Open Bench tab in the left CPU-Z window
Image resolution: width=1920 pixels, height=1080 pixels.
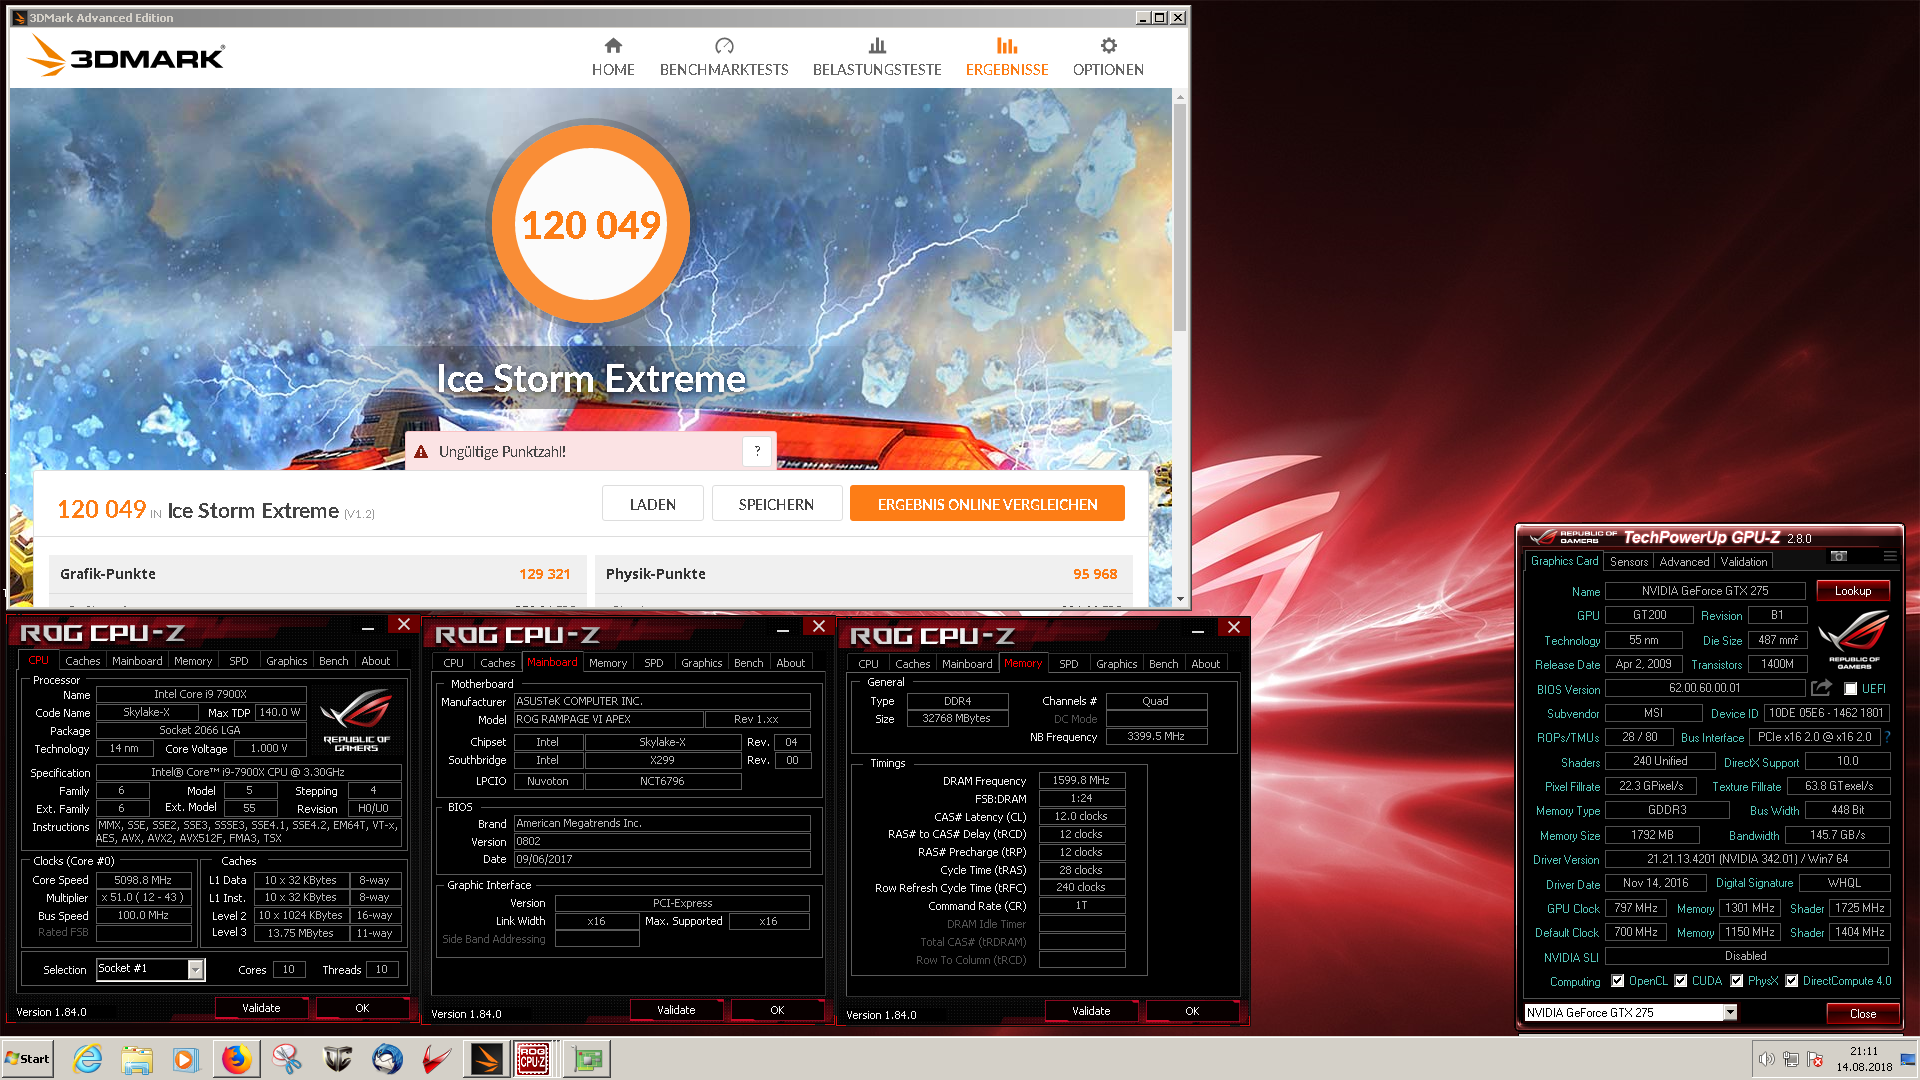pyautogui.click(x=333, y=661)
